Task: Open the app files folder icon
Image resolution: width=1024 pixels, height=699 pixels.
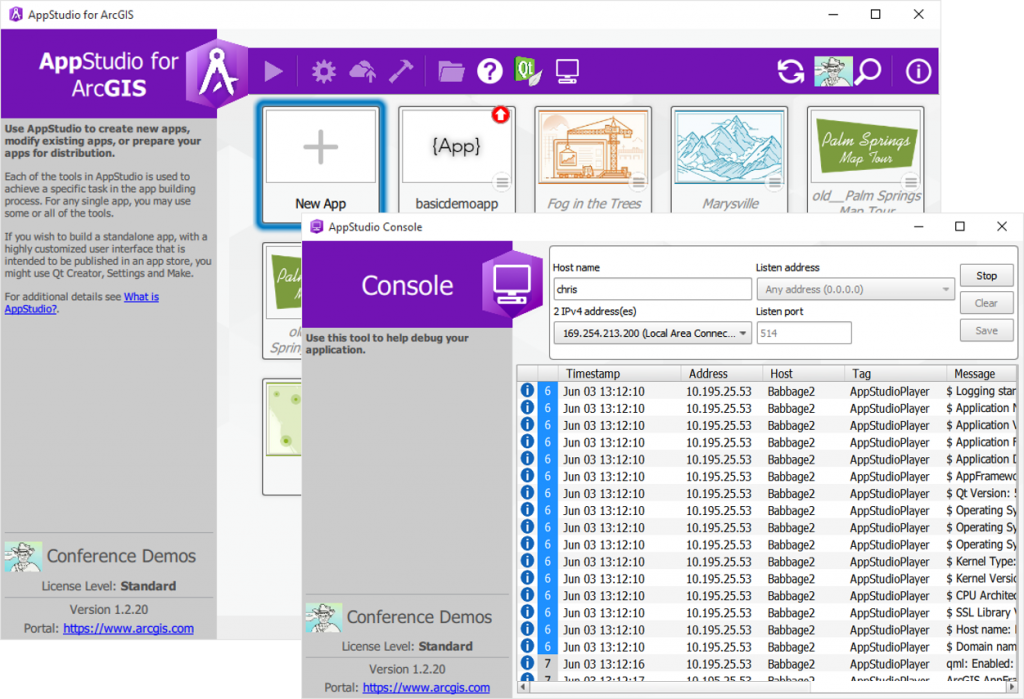Action: tap(451, 71)
